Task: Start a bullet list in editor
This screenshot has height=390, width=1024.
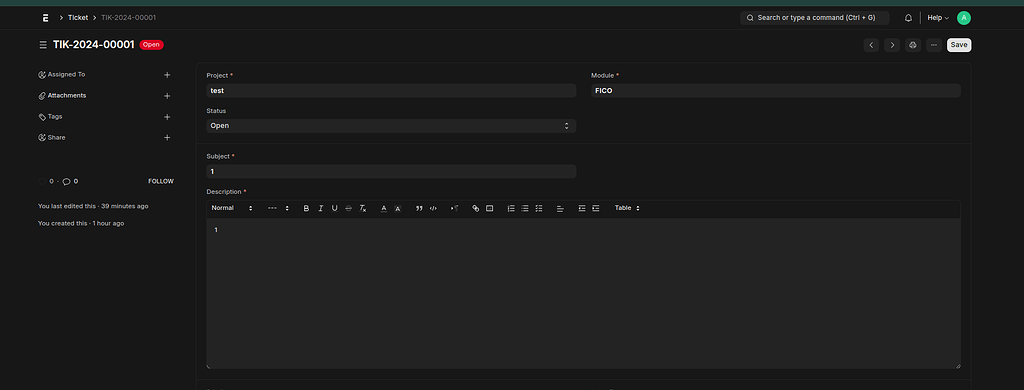Action: (525, 208)
